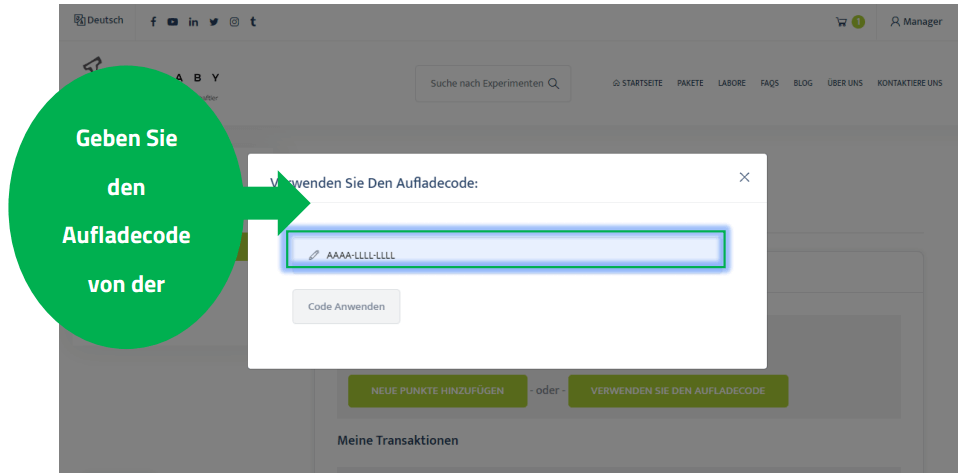Navigate to Kontaktiere Uns
The width and height of the screenshot is (960, 473).
(x=909, y=84)
